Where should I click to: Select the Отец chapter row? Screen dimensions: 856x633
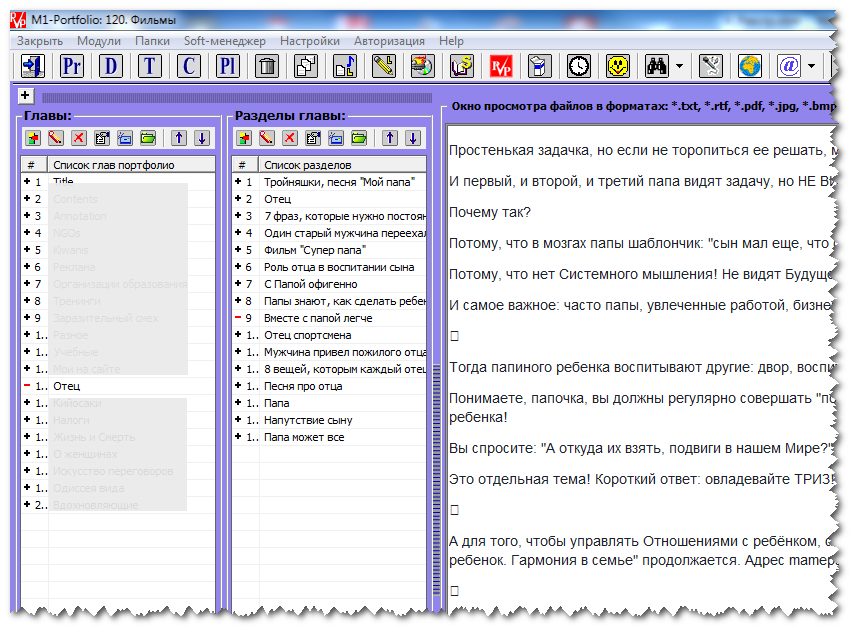[x=118, y=386]
